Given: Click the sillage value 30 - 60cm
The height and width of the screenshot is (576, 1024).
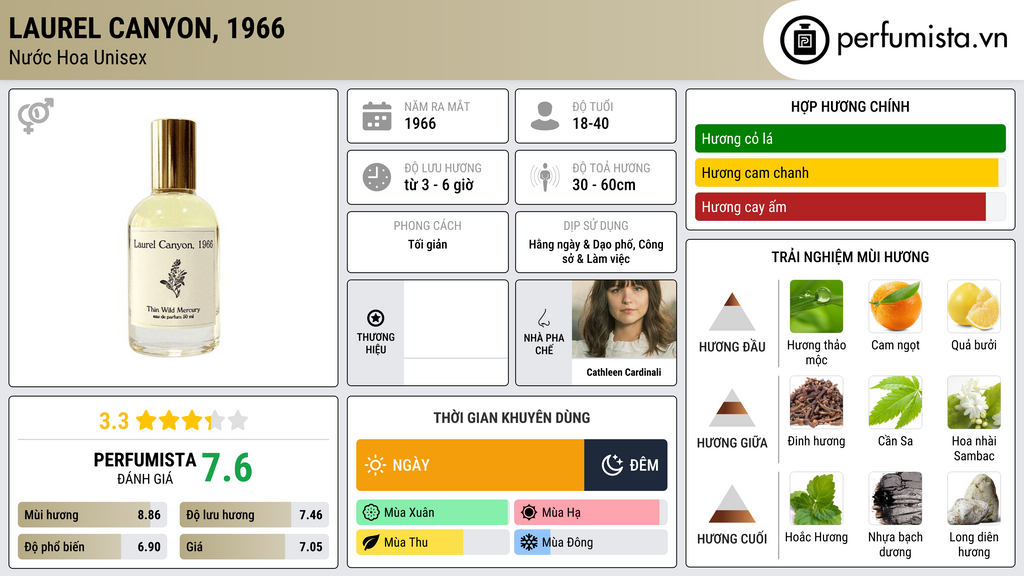Looking at the screenshot, I should coord(603,185).
